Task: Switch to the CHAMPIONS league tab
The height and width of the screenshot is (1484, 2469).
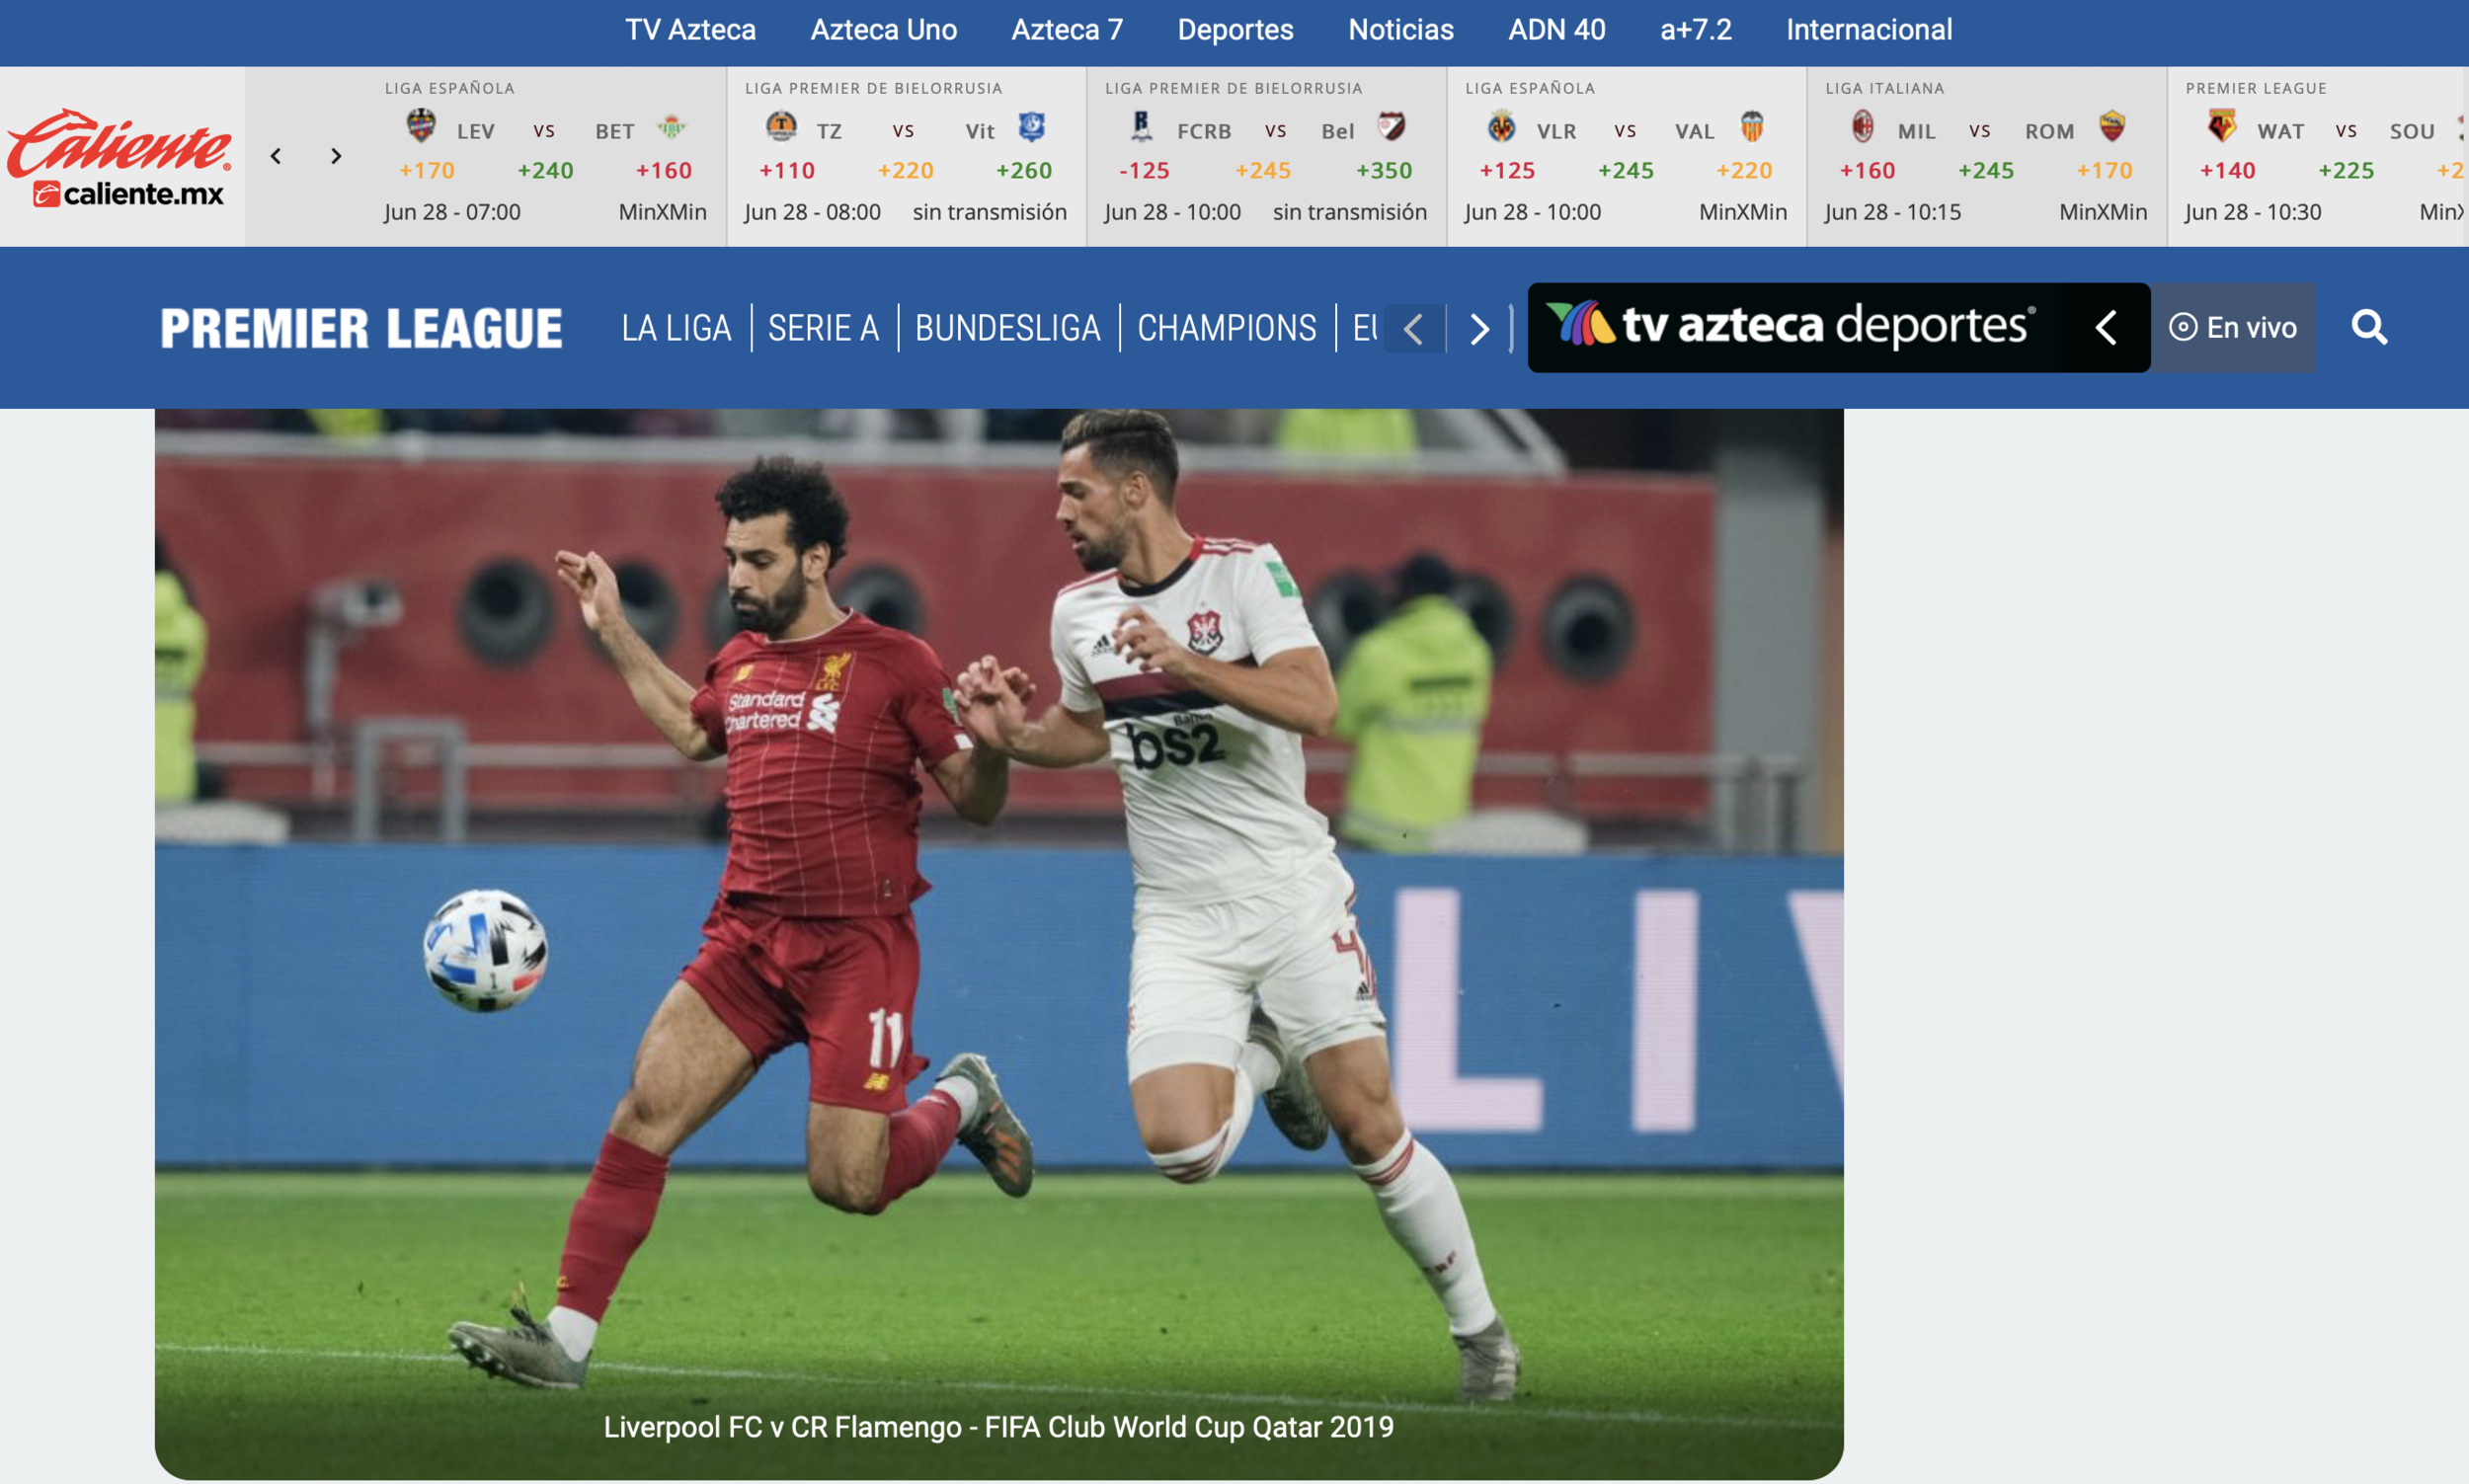Action: pos(1227,328)
